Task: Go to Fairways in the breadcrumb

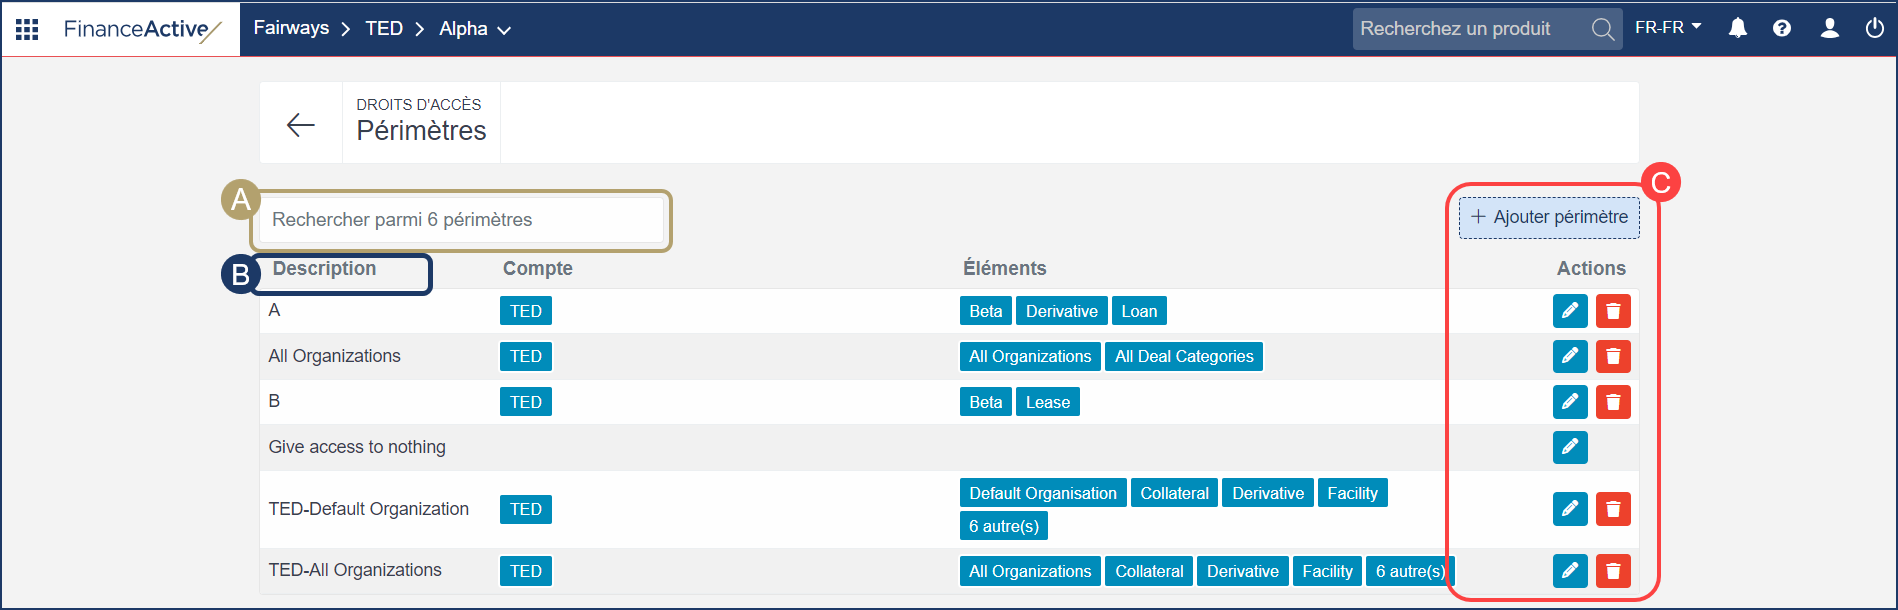Action: pyautogui.click(x=291, y=28)
